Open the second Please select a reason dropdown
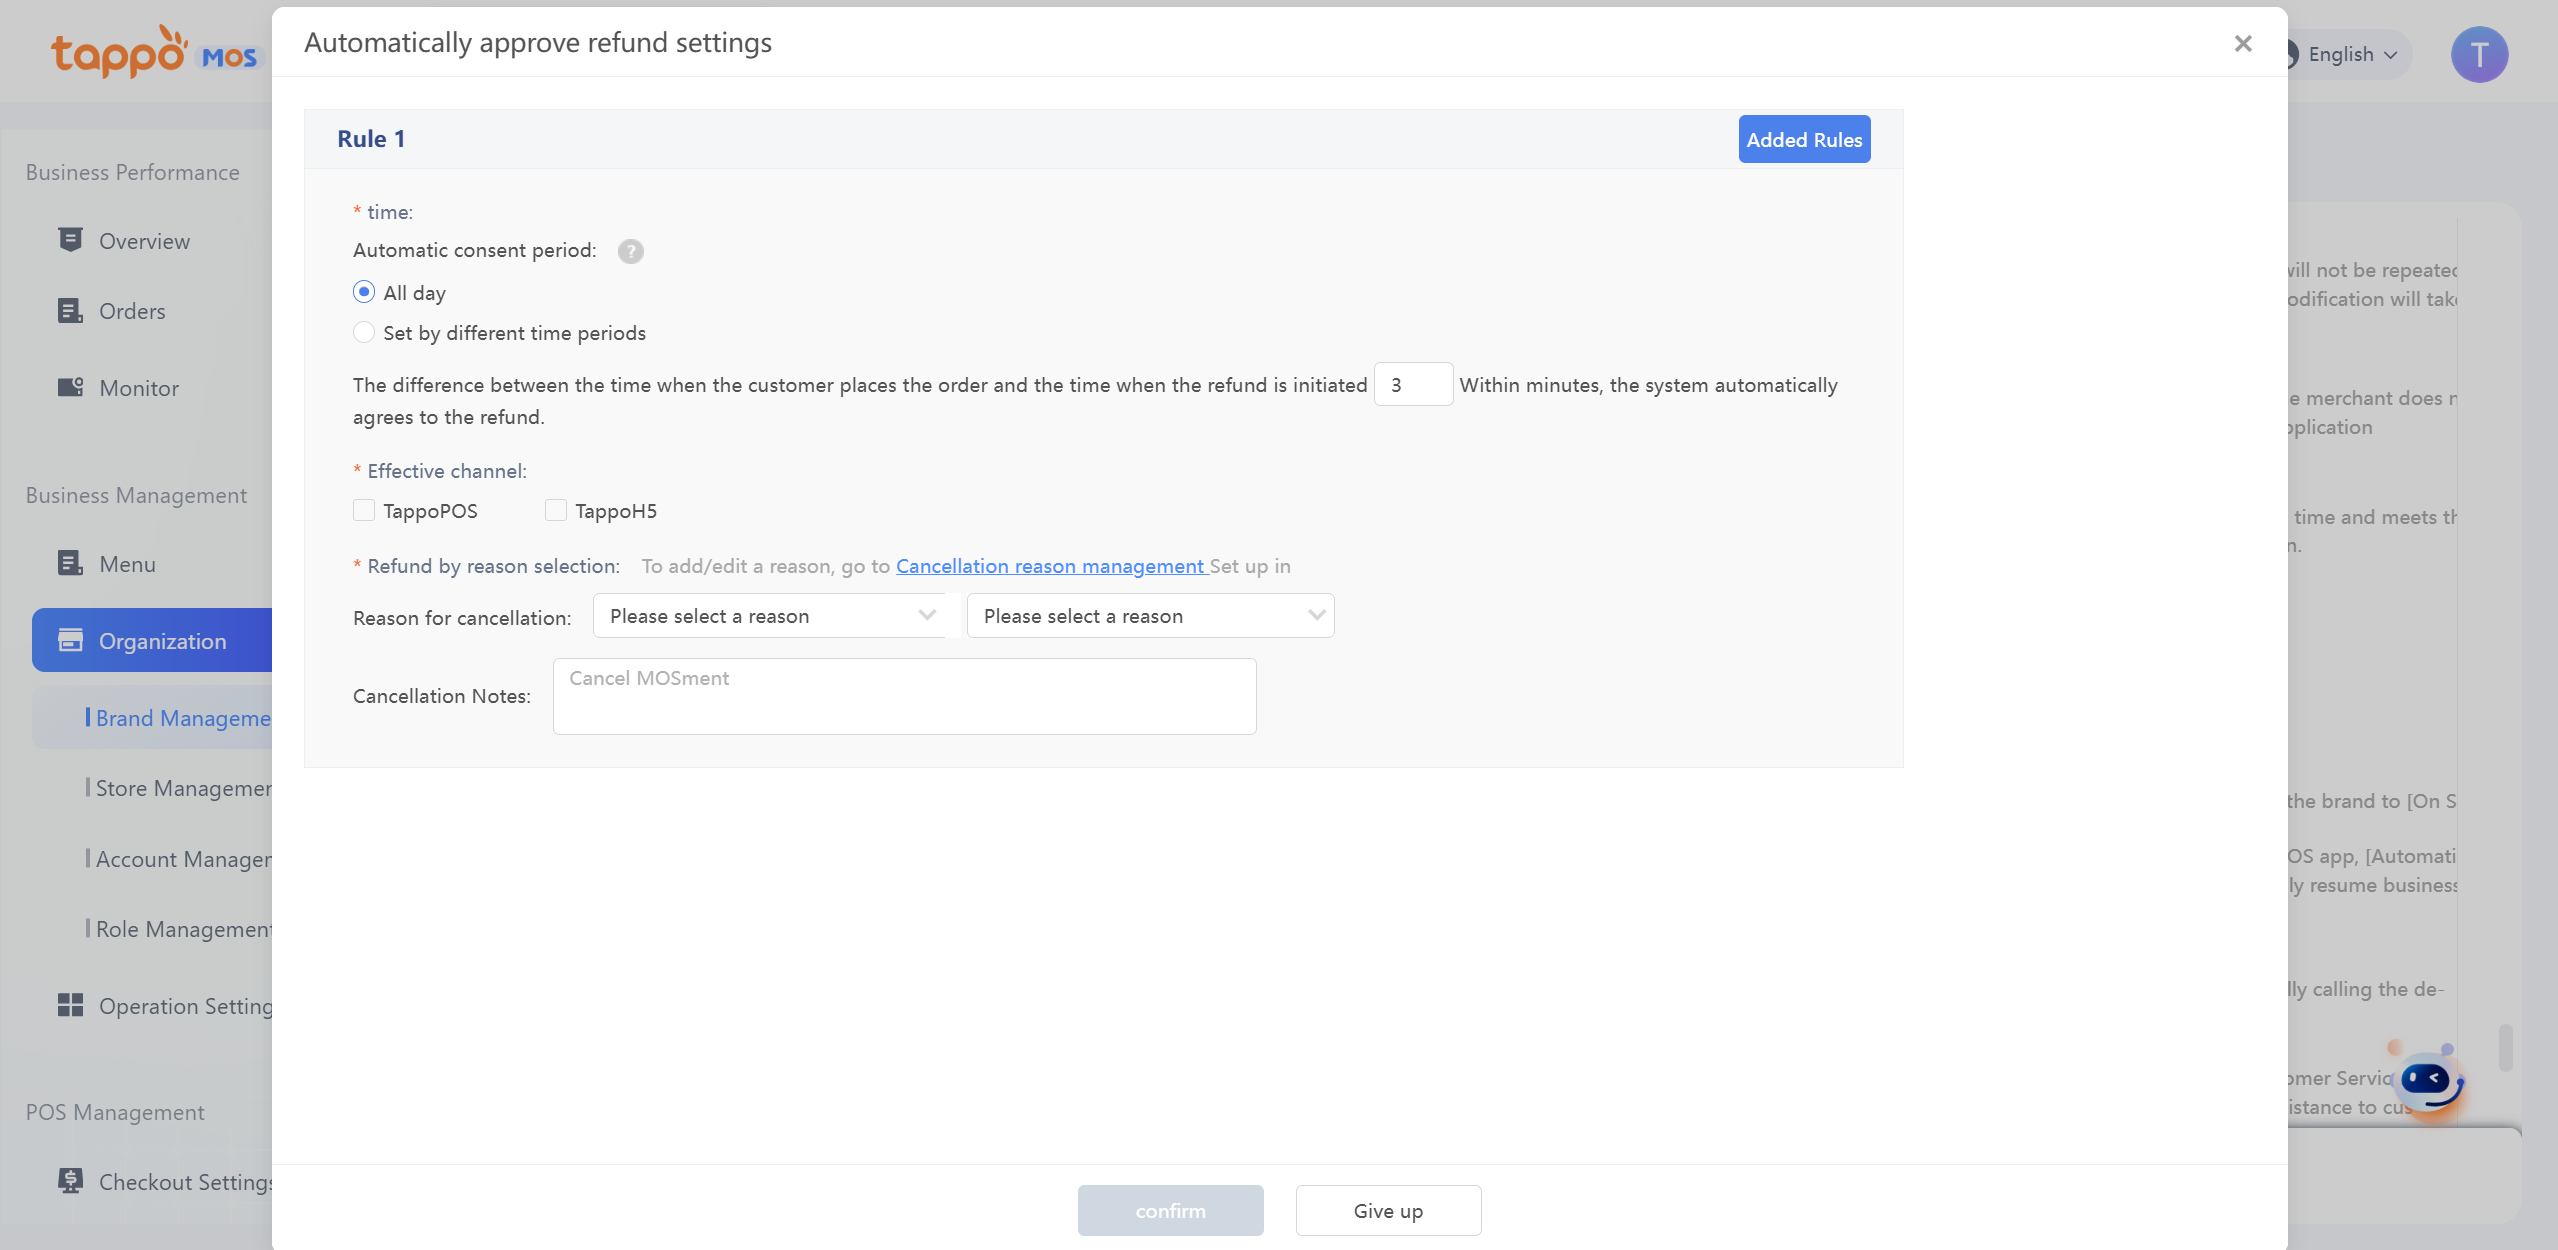The height and width of the screenshot is (1250, 2558). (x=1150, y=616)
